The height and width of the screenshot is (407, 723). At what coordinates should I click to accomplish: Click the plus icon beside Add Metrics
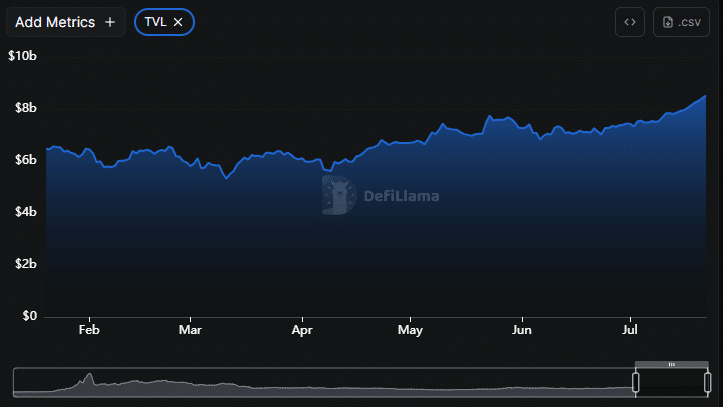click(110, 22)
